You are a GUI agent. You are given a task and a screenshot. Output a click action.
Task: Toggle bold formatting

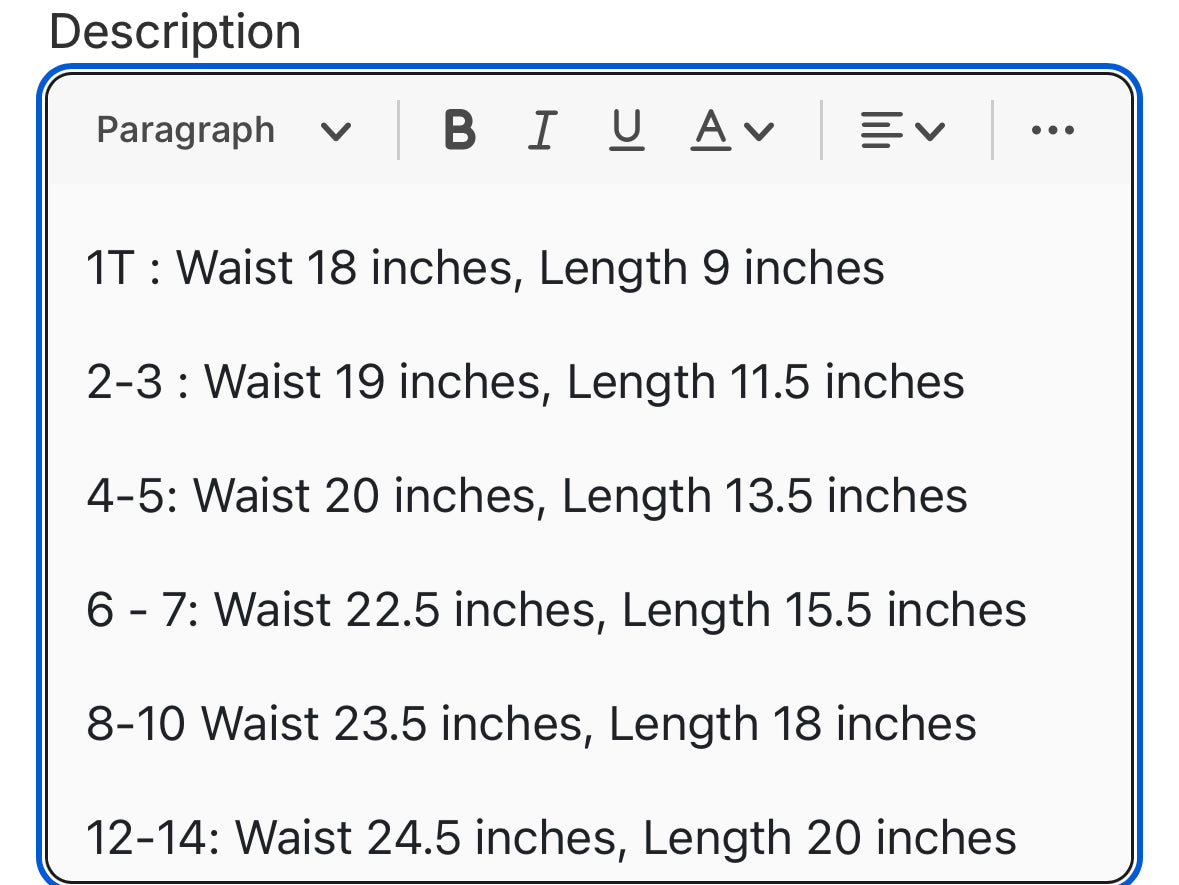pos(459,130)
